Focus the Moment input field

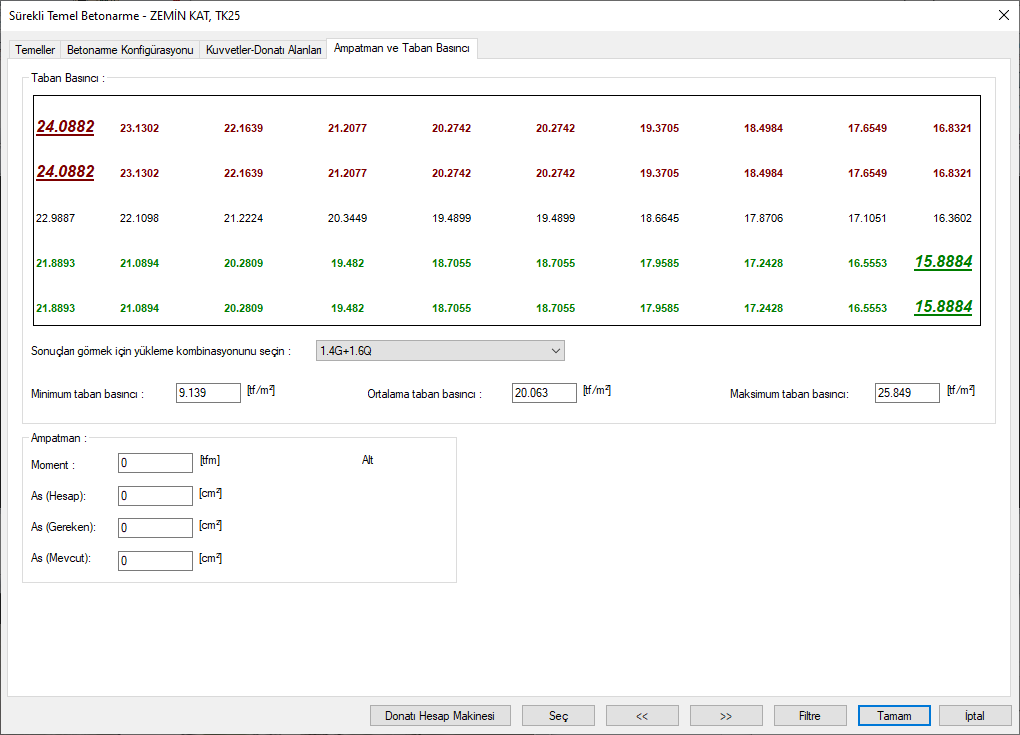[155, 463]
